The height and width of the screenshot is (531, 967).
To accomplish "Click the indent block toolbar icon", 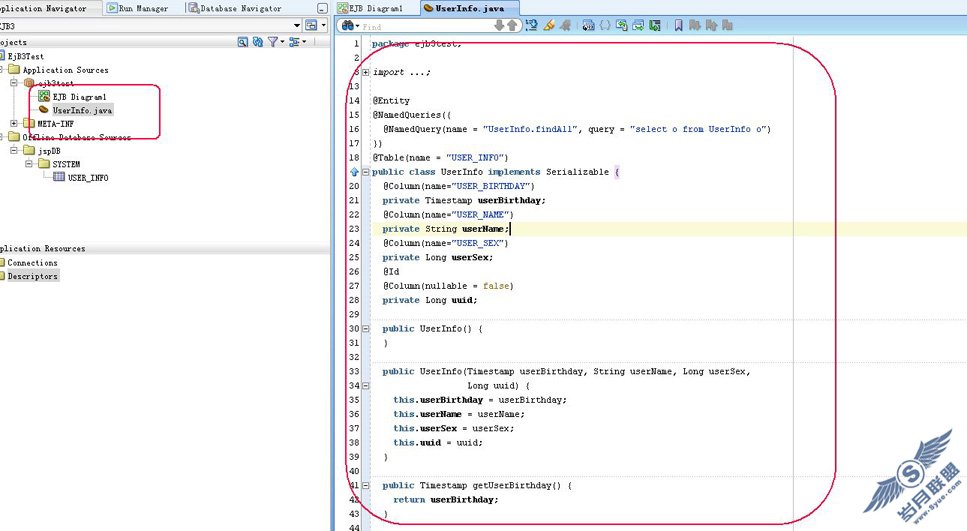I will point(638,25).
